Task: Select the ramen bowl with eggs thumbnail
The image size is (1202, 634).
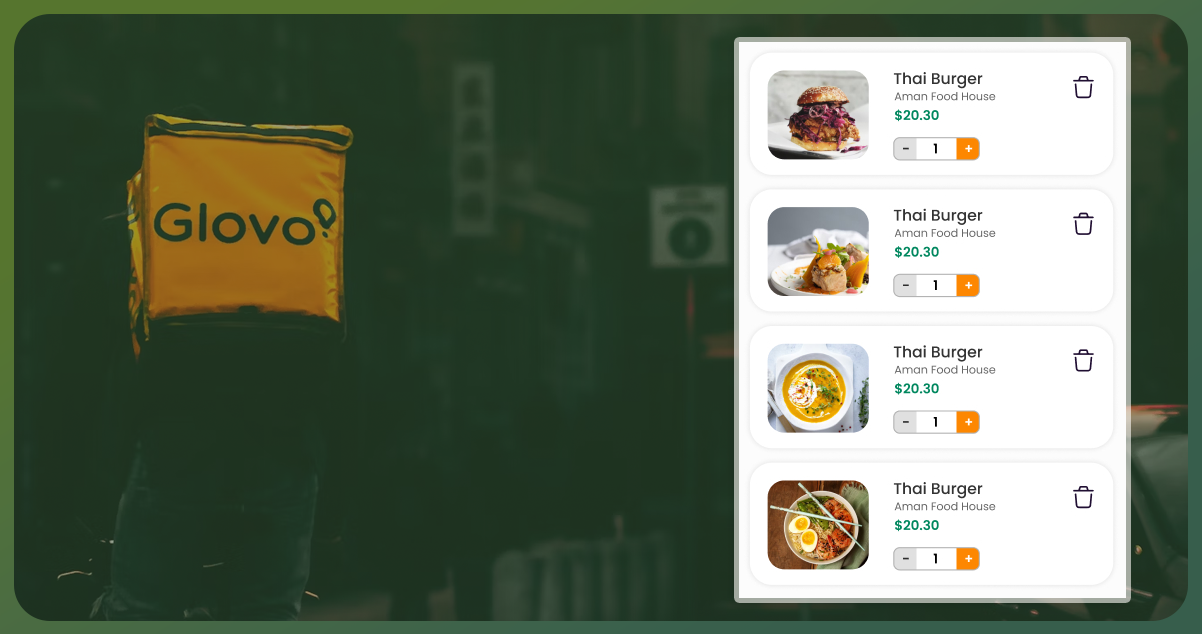Action: coord(818,525)
